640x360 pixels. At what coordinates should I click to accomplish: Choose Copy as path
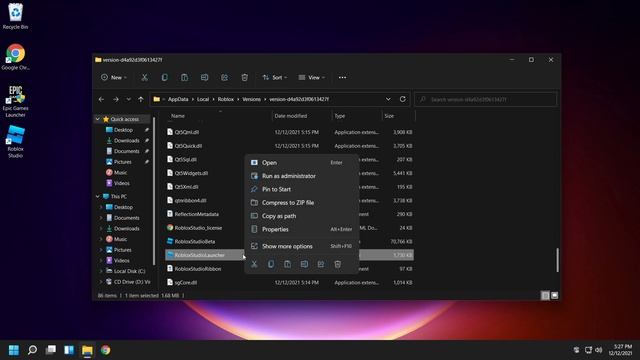tap(302, 216)
